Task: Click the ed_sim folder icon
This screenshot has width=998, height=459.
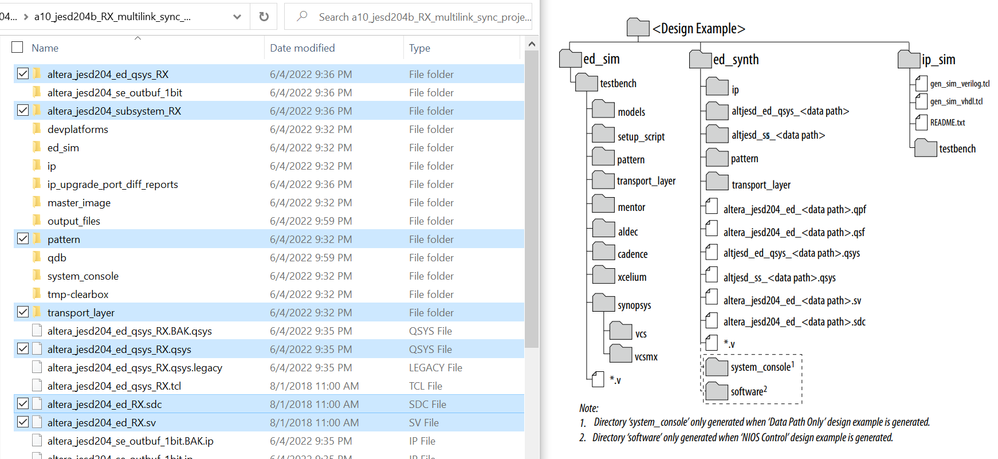Action: coord(37,147)
